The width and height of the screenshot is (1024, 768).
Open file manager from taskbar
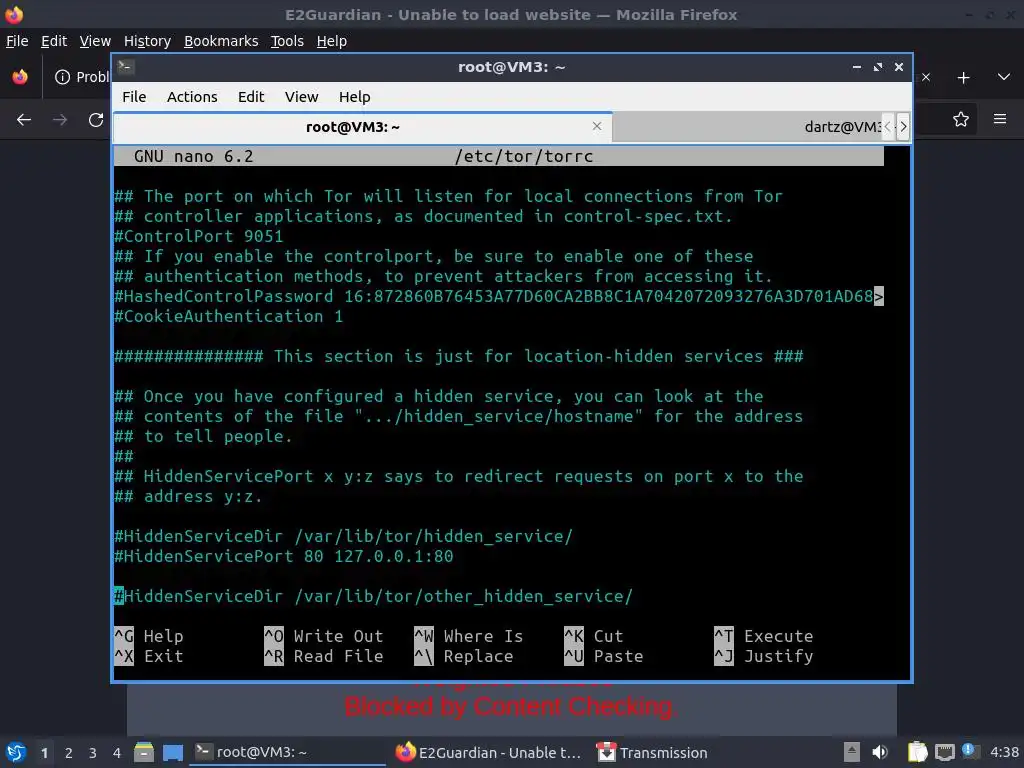[144, 752]
